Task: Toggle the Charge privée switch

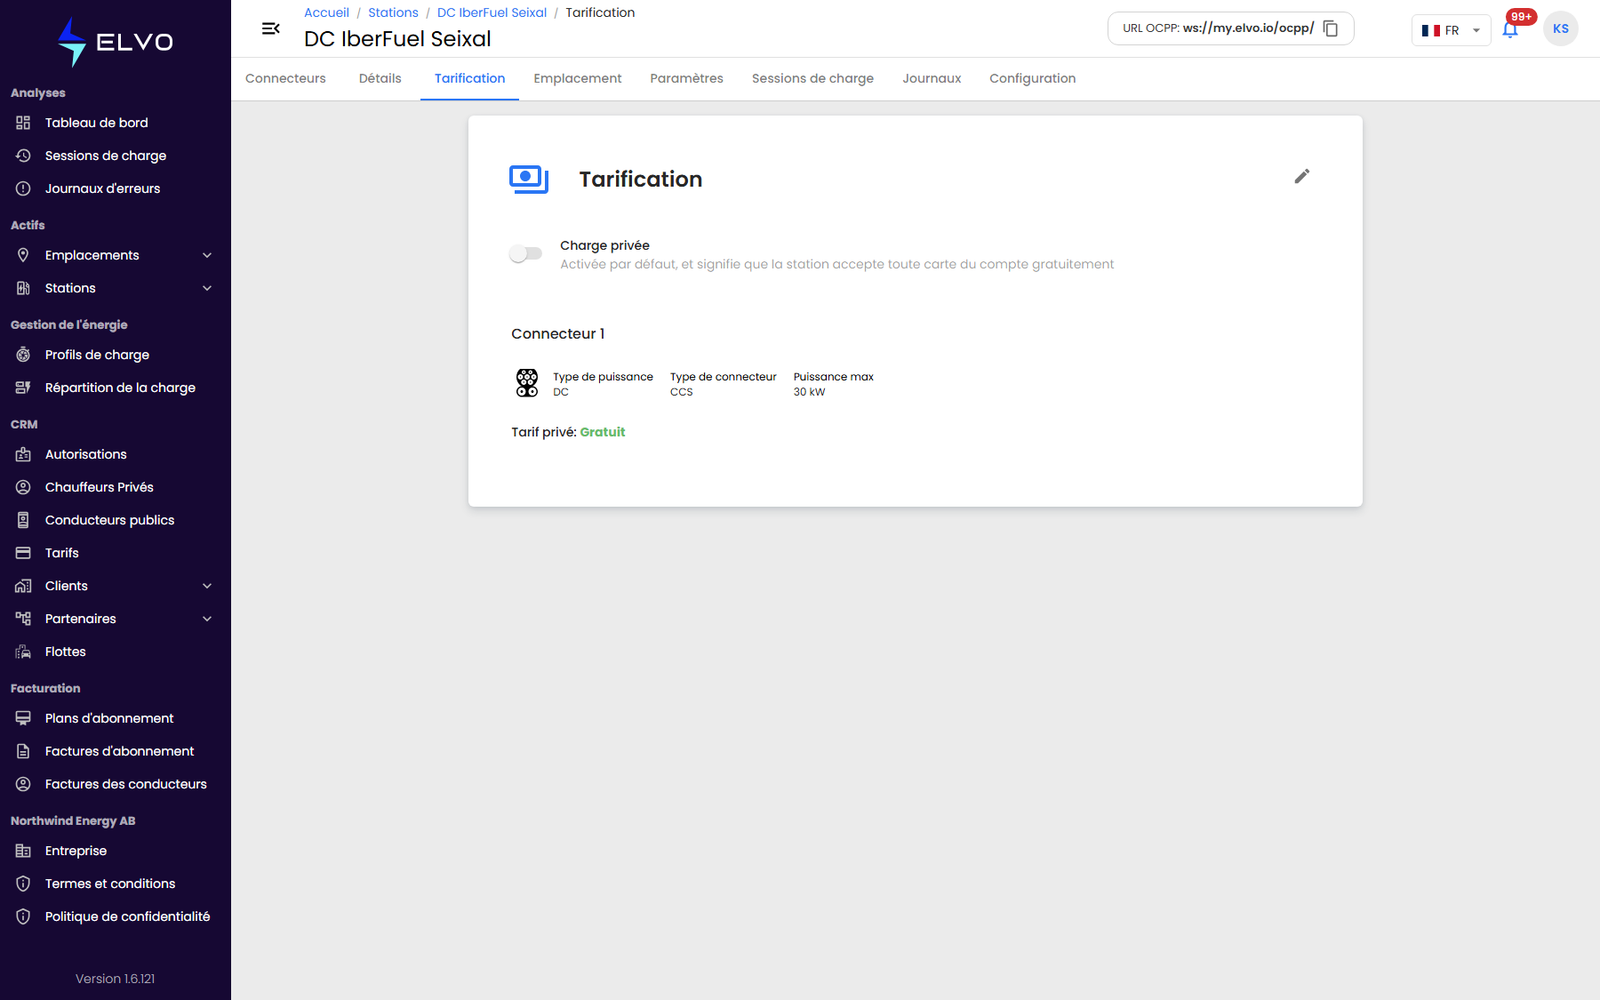Action: coord(526,254)
